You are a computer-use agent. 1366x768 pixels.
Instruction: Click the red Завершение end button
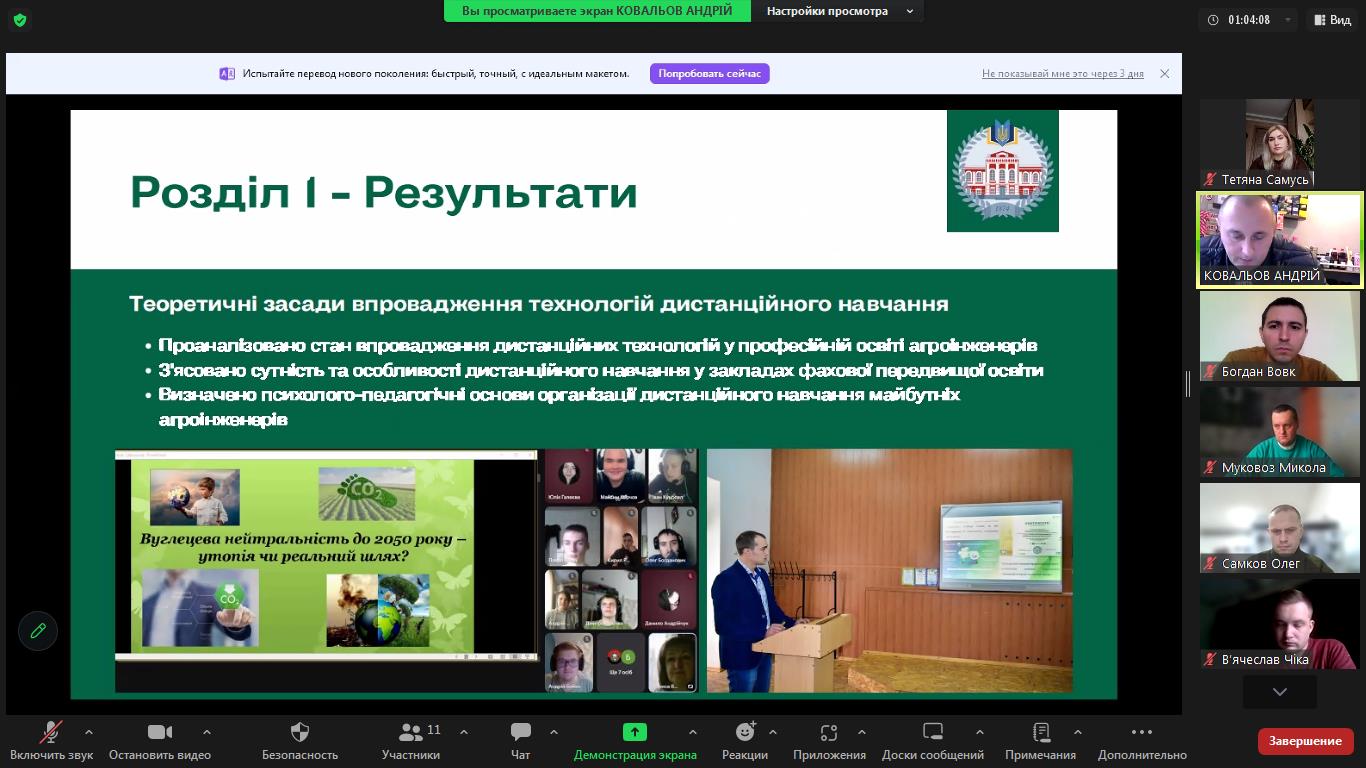click(x=1305, y=741)
